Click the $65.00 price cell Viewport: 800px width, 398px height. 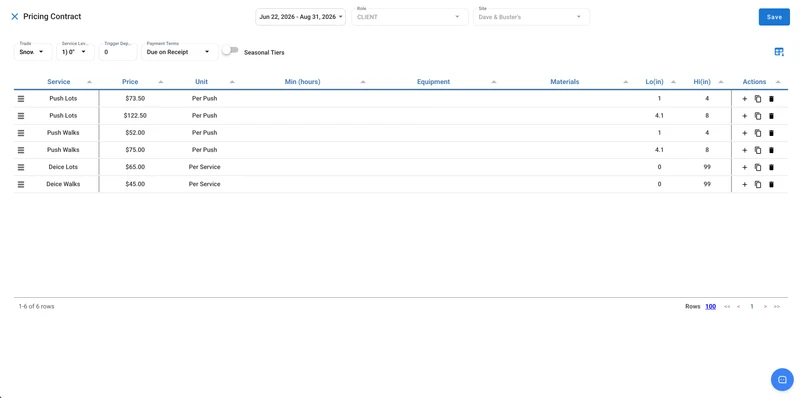(x=135, y=167)
